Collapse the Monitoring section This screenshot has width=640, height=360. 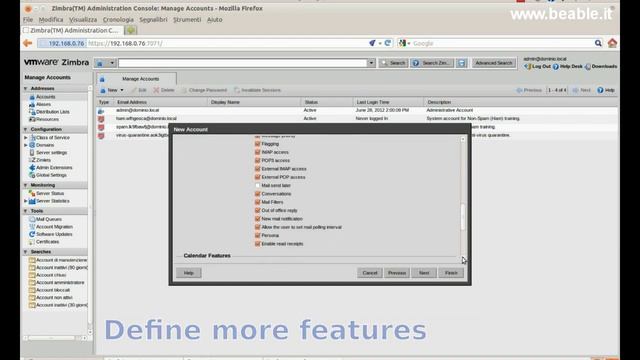pos(26,185)
